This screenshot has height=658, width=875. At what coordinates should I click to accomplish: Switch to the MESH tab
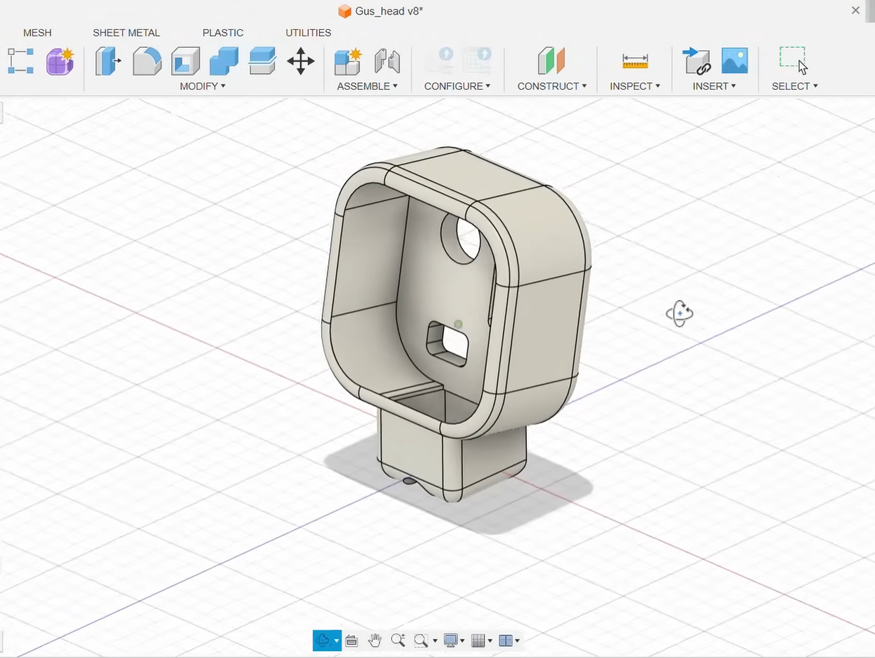(37, 33)
